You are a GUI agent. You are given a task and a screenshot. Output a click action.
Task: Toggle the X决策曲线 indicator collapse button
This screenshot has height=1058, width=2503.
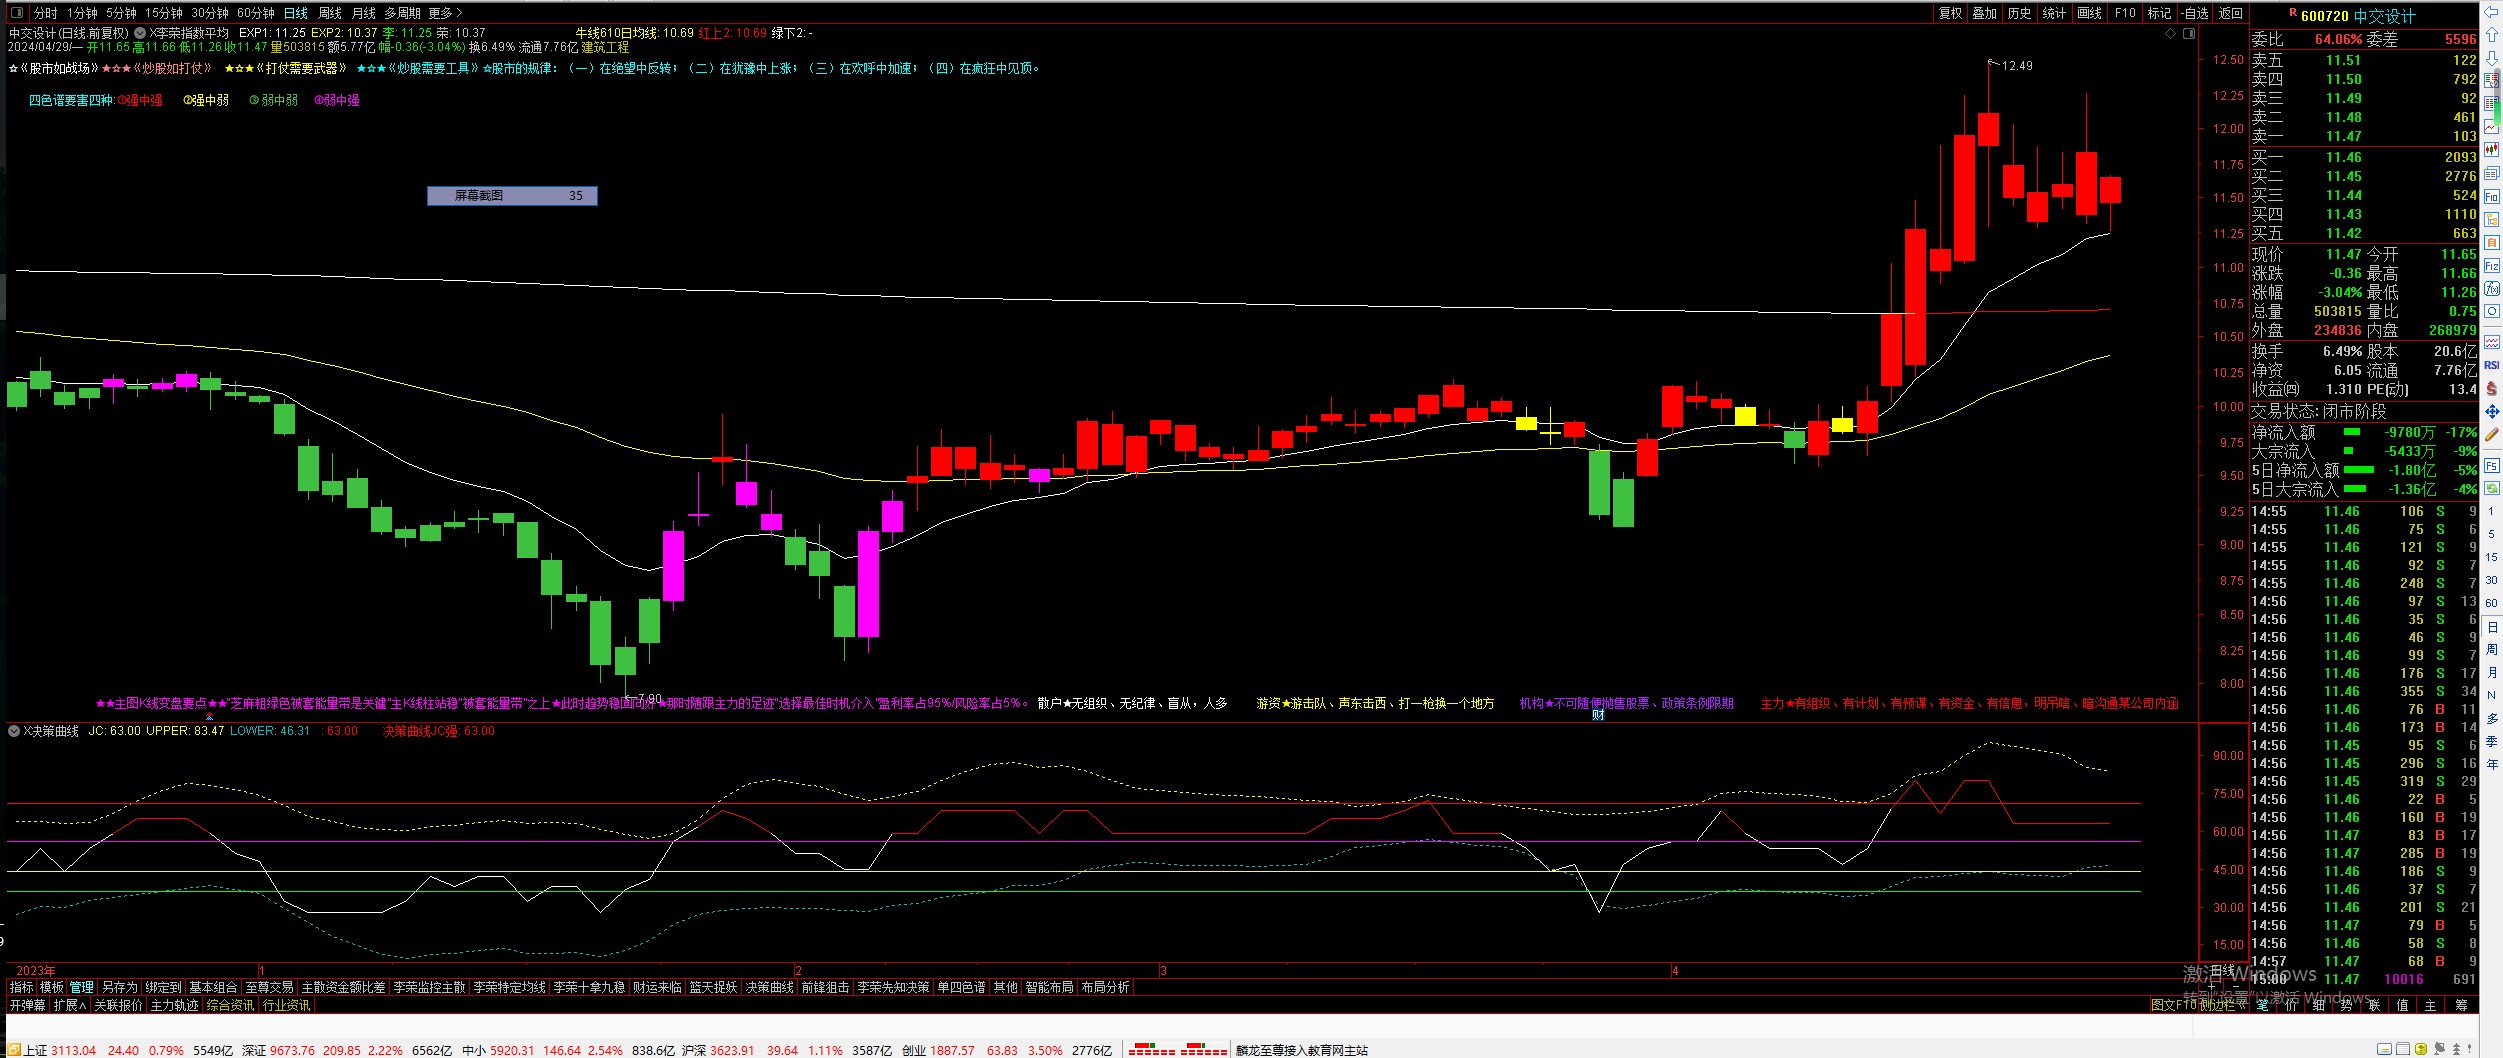click(x=14, y=731)
